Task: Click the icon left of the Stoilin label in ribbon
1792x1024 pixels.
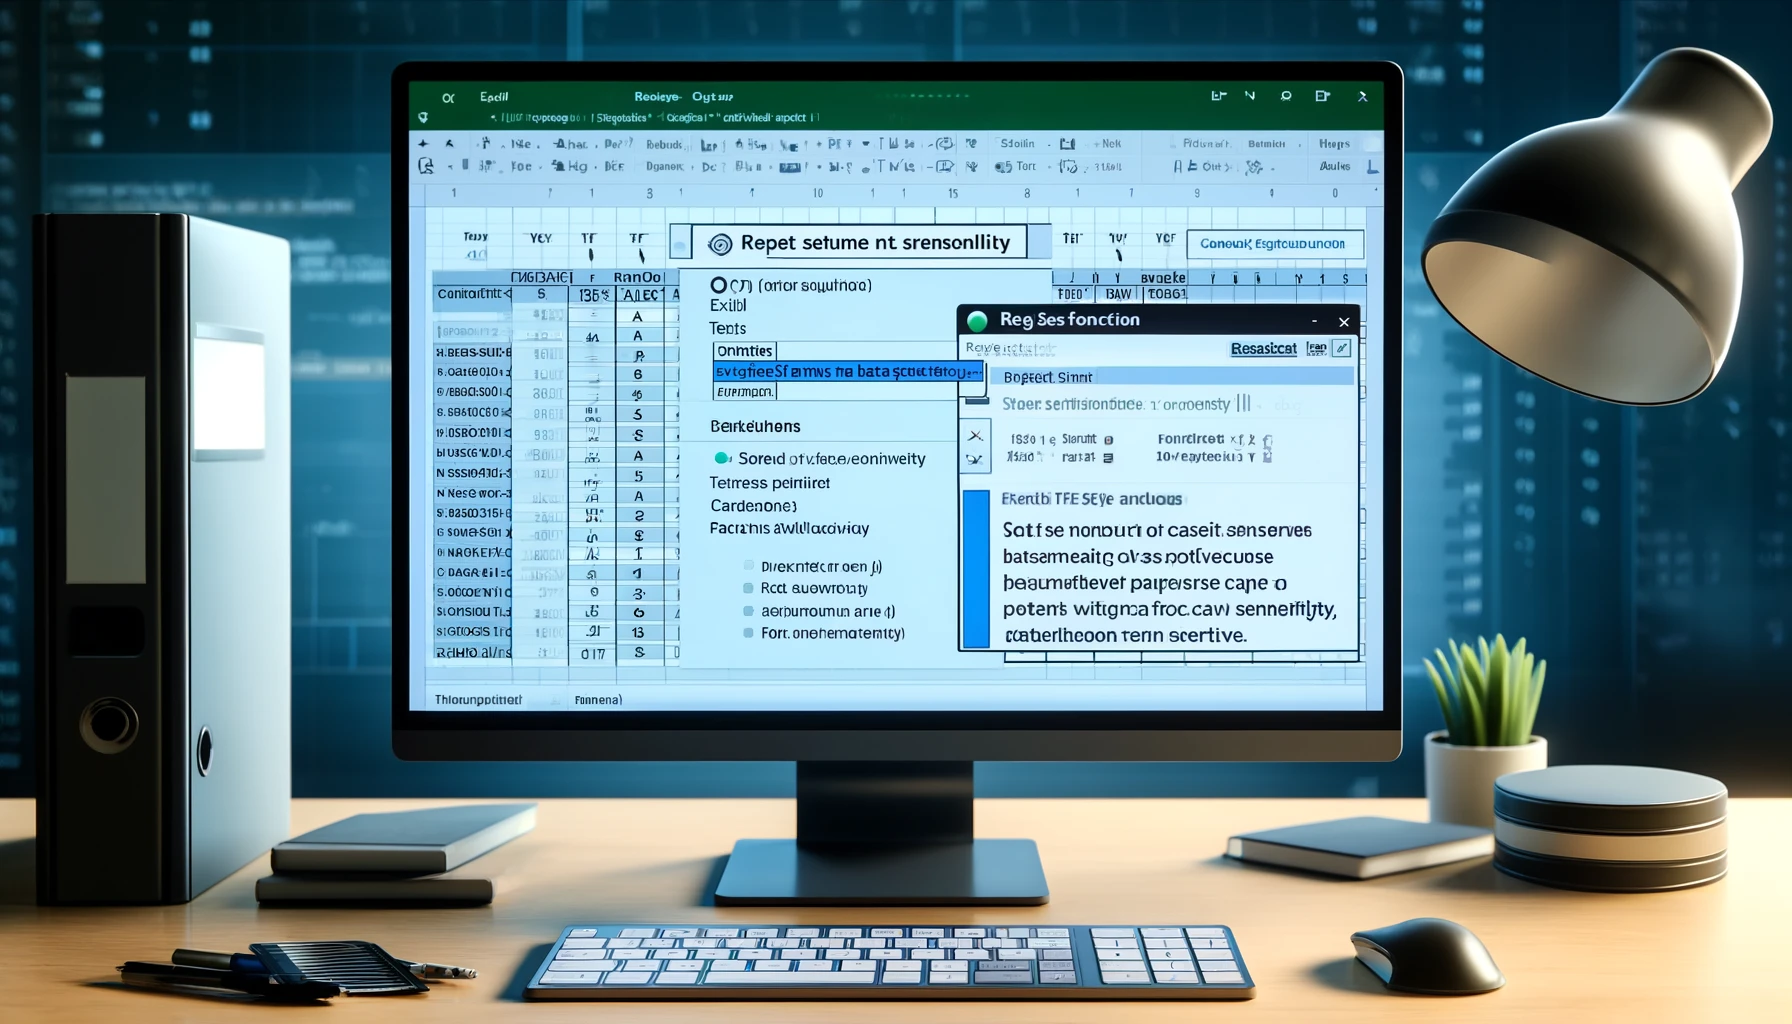Action: [x=971, y=144]
